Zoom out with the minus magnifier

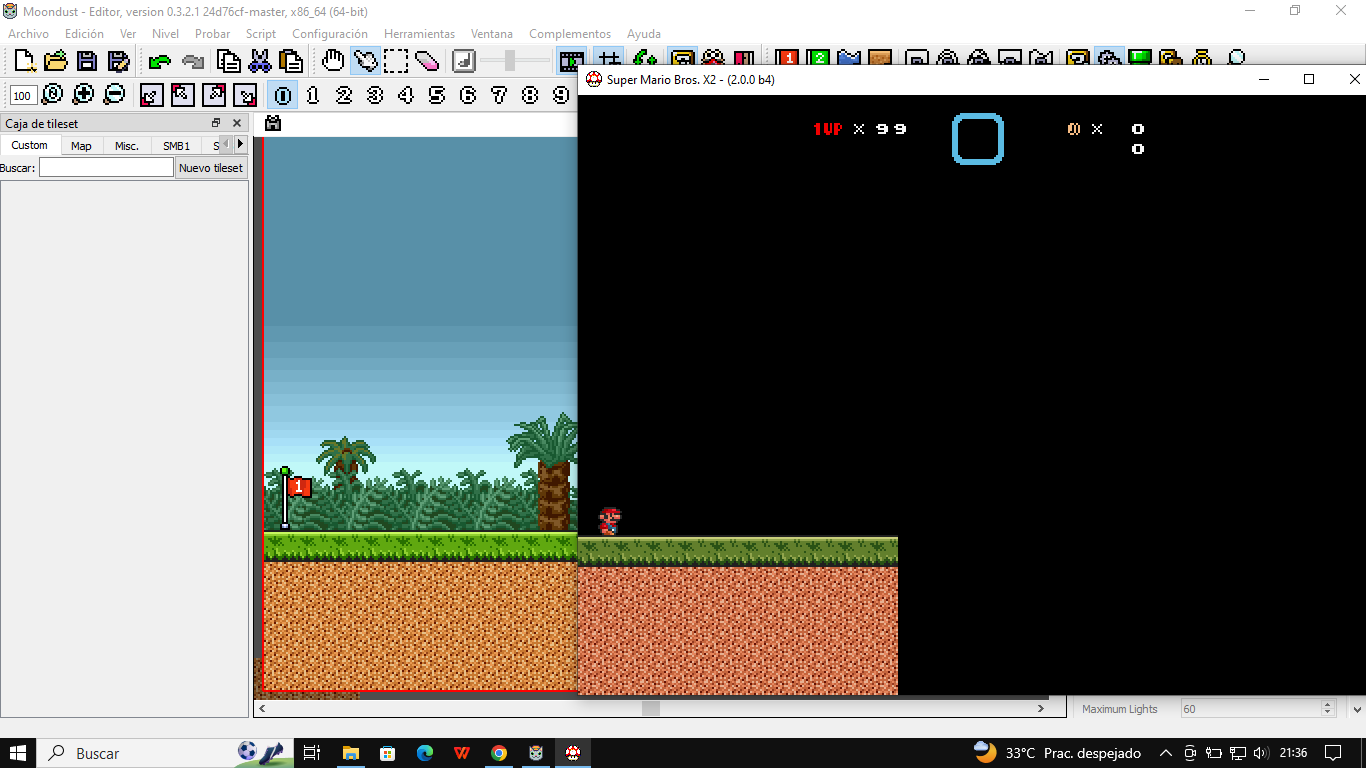[114, 95]
